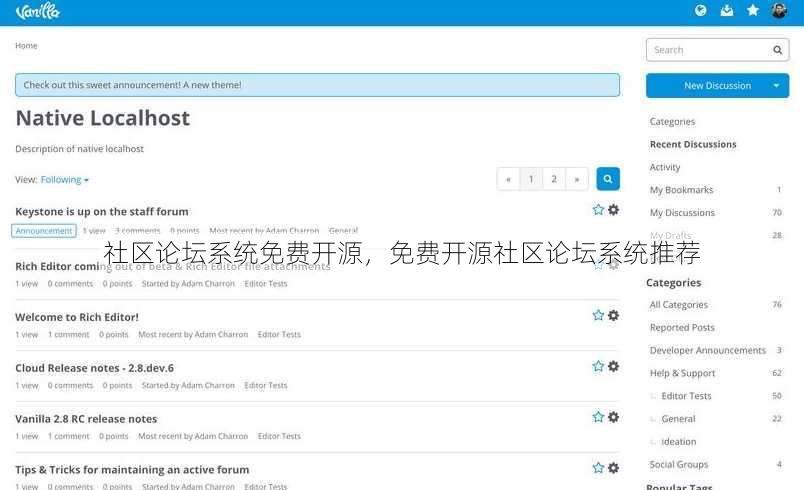The height and width of the screenshot is (490, 804).
Task: Open Social Groups category
Action: point(678,464)
